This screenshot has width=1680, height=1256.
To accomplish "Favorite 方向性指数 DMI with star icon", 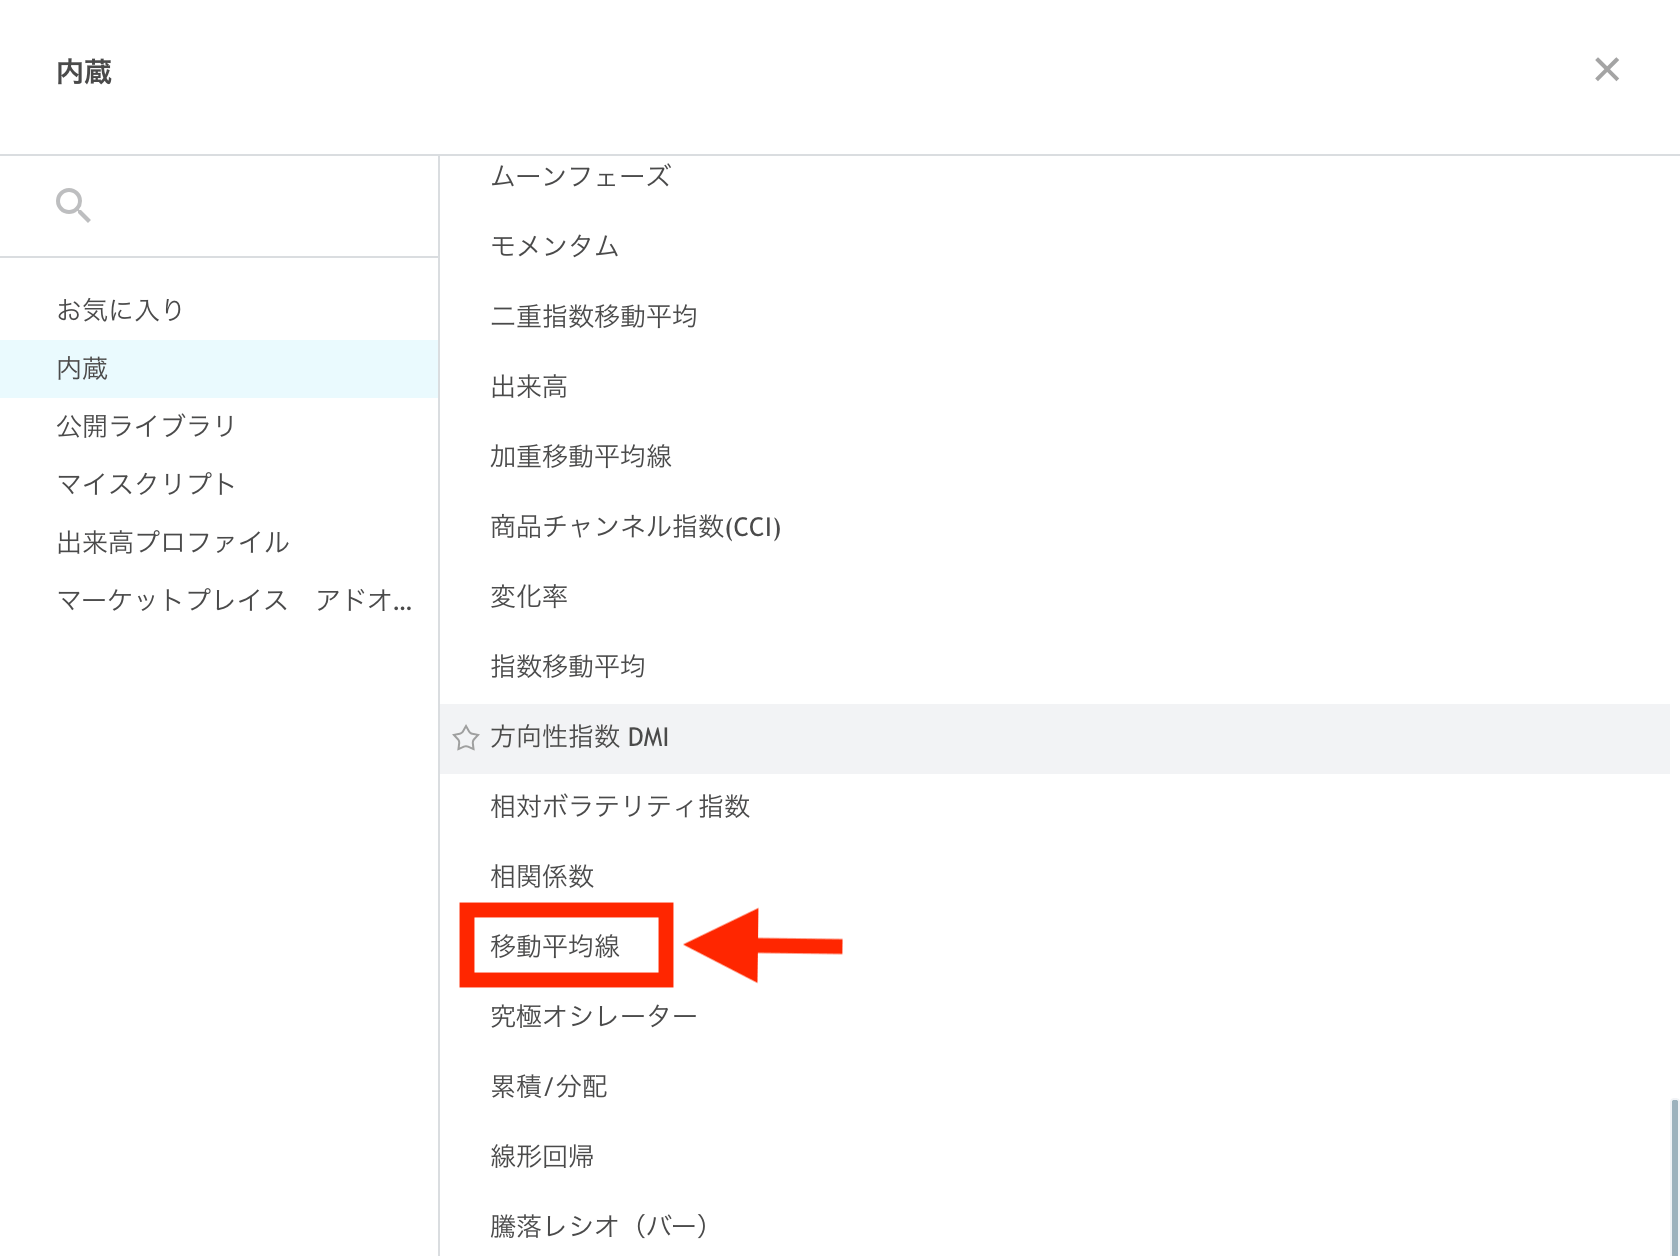I will pyautogui.click(x=466, y=738).
